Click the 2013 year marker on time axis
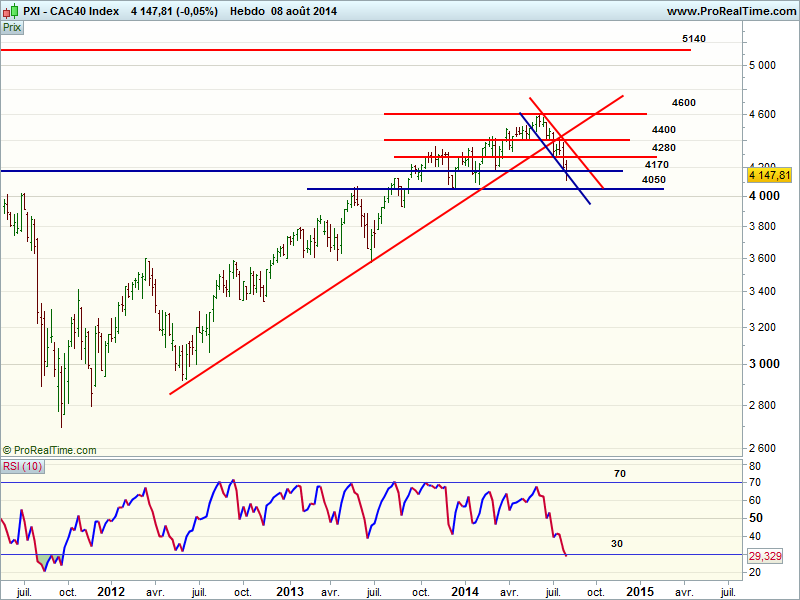This screenshot has width=800, height=600. tap(290, 591)
